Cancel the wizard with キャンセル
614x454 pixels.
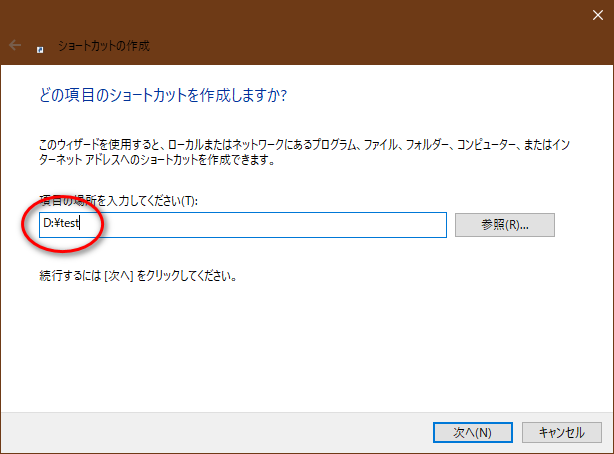(x=561, y=432)
